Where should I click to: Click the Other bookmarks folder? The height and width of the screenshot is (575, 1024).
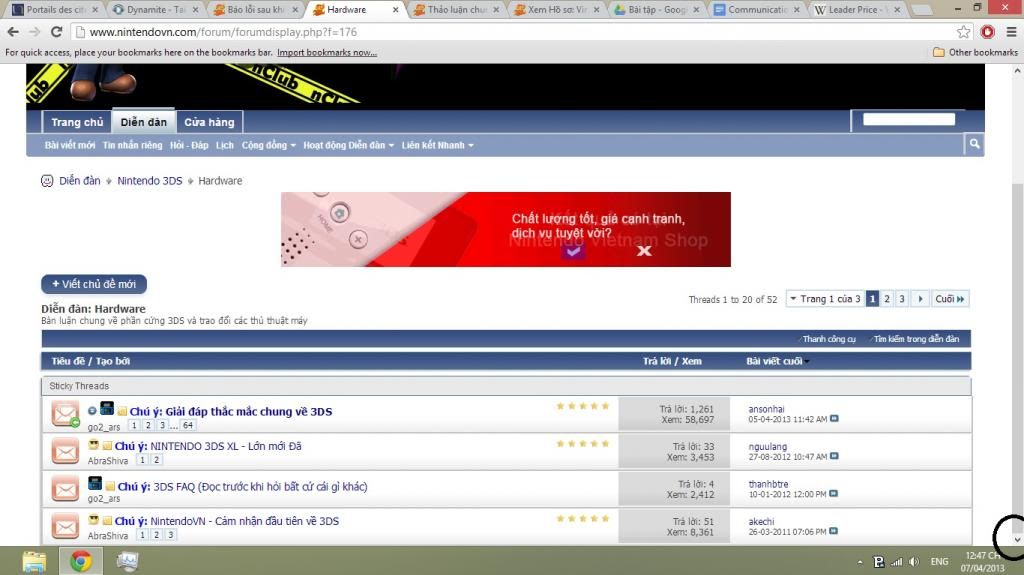click(975, 52)
